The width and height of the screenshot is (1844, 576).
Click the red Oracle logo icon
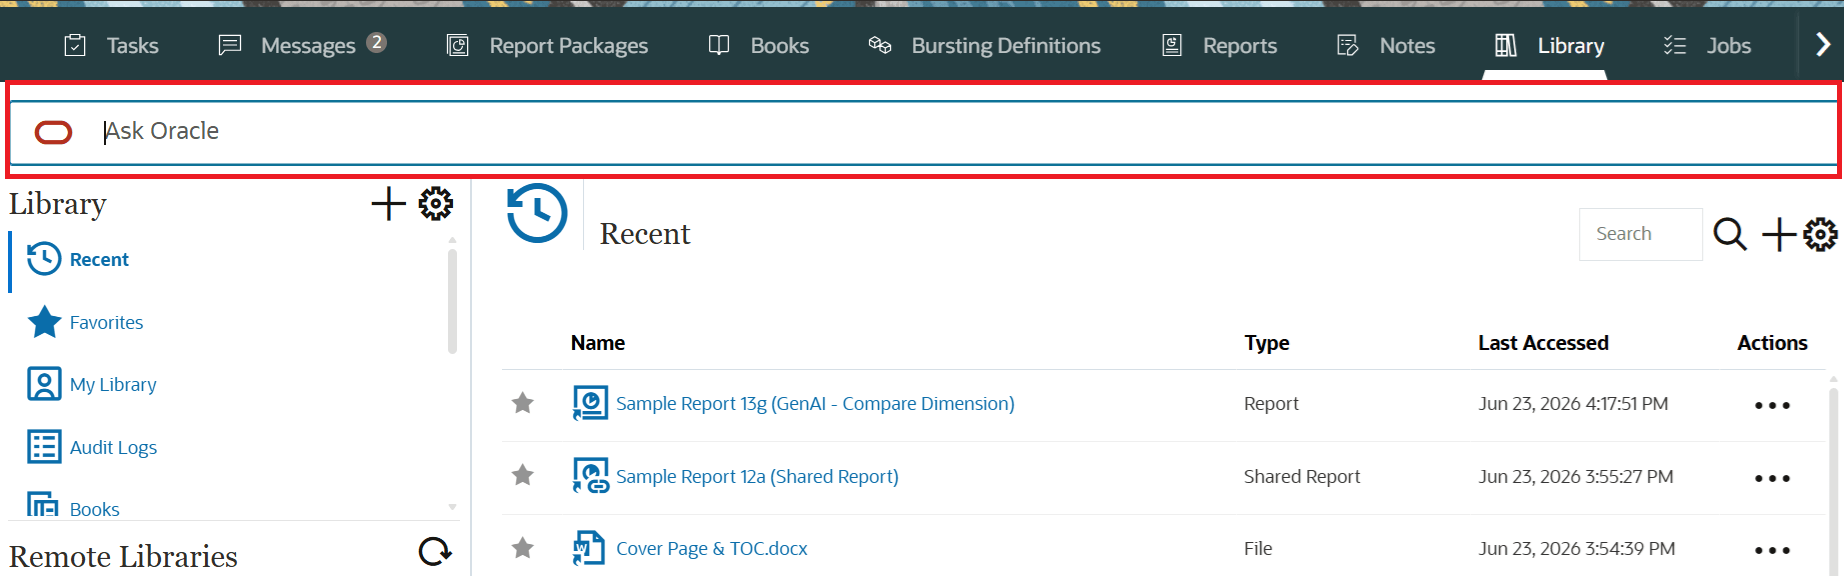coord(53,132)
